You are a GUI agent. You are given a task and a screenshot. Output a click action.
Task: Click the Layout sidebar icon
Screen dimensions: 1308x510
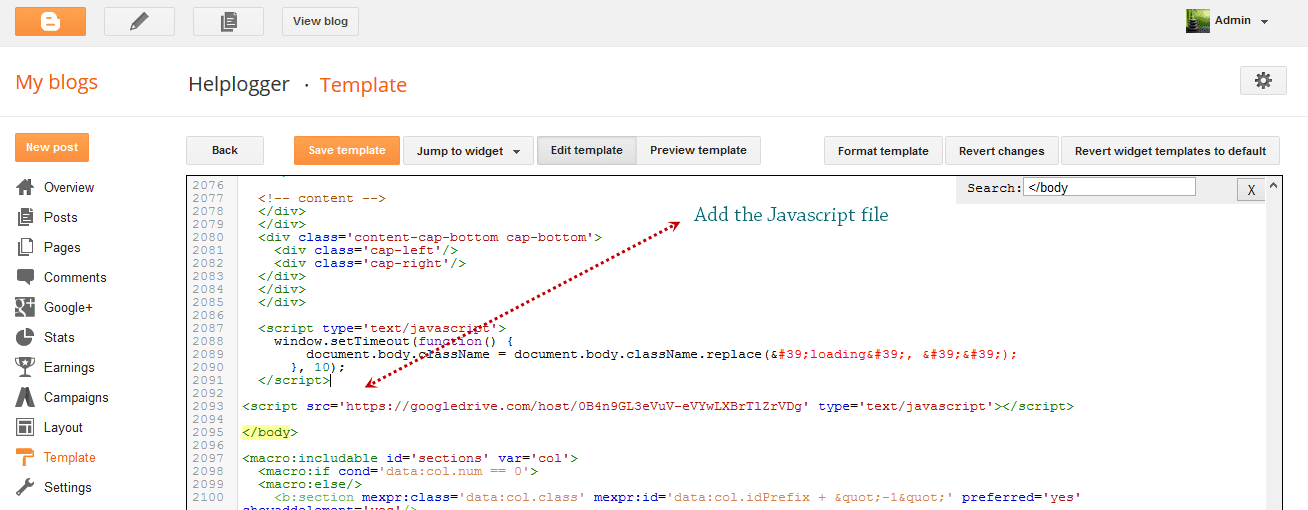click(x=26, y=427)
